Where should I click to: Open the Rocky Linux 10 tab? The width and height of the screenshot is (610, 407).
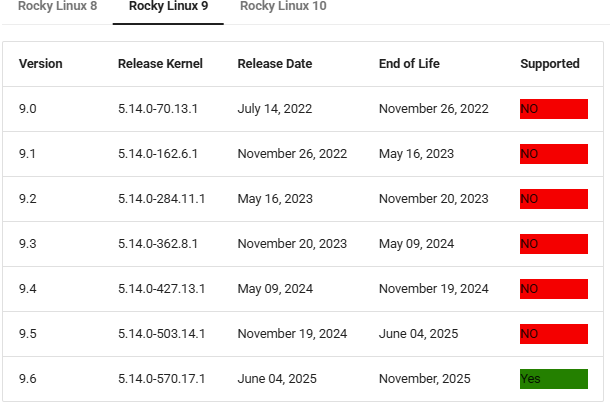click(x=283, y=6)
